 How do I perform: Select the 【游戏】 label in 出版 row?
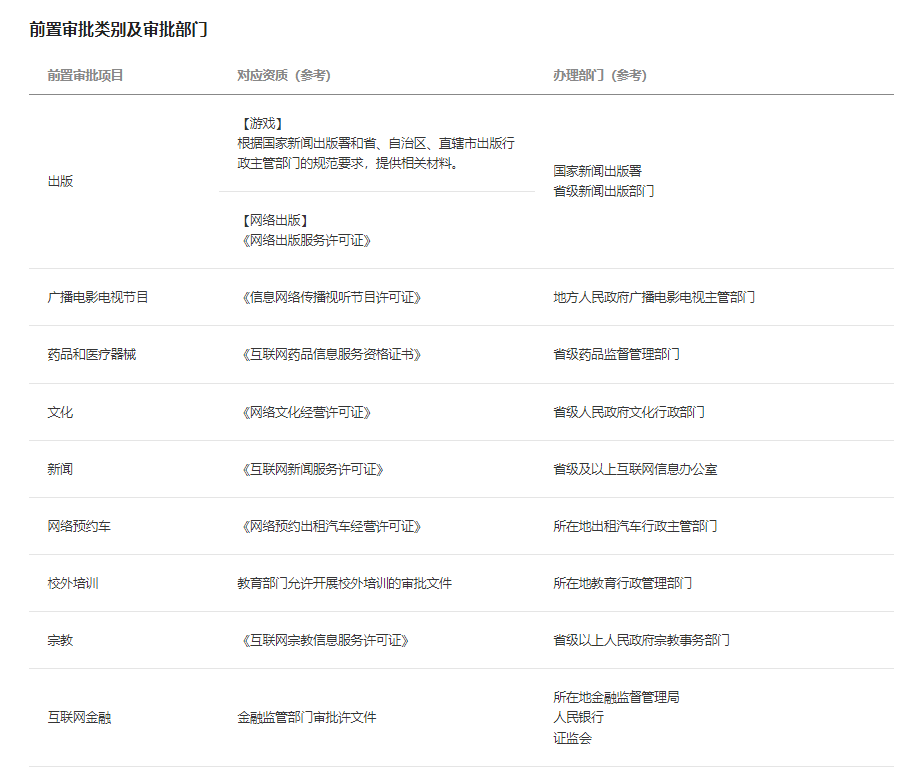[x=262, y=124]
